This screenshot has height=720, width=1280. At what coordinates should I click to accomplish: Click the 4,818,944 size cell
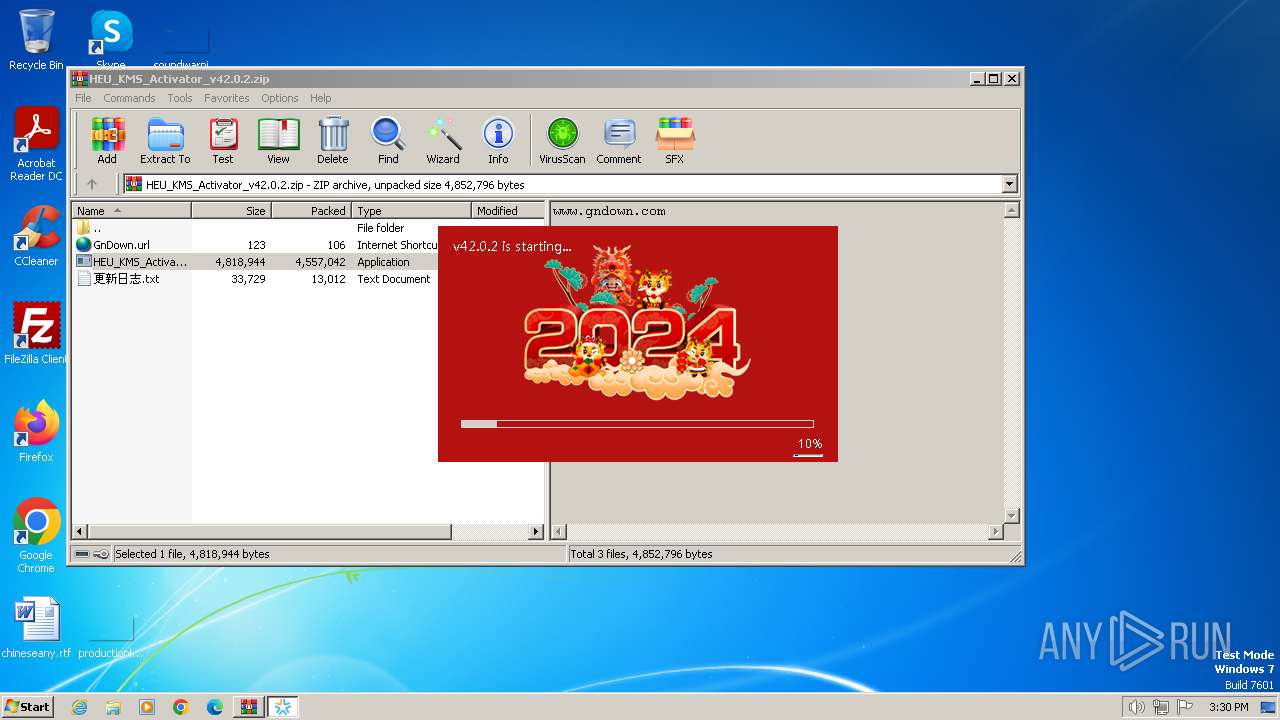[x=240, y=262]
